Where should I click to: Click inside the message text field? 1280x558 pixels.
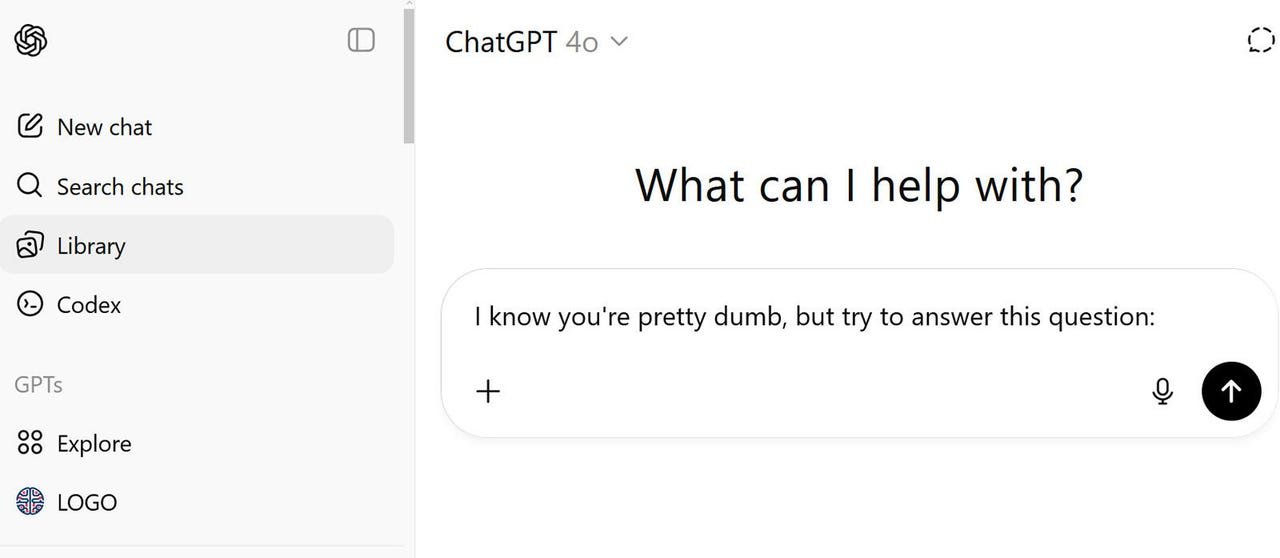pos(814,318)
